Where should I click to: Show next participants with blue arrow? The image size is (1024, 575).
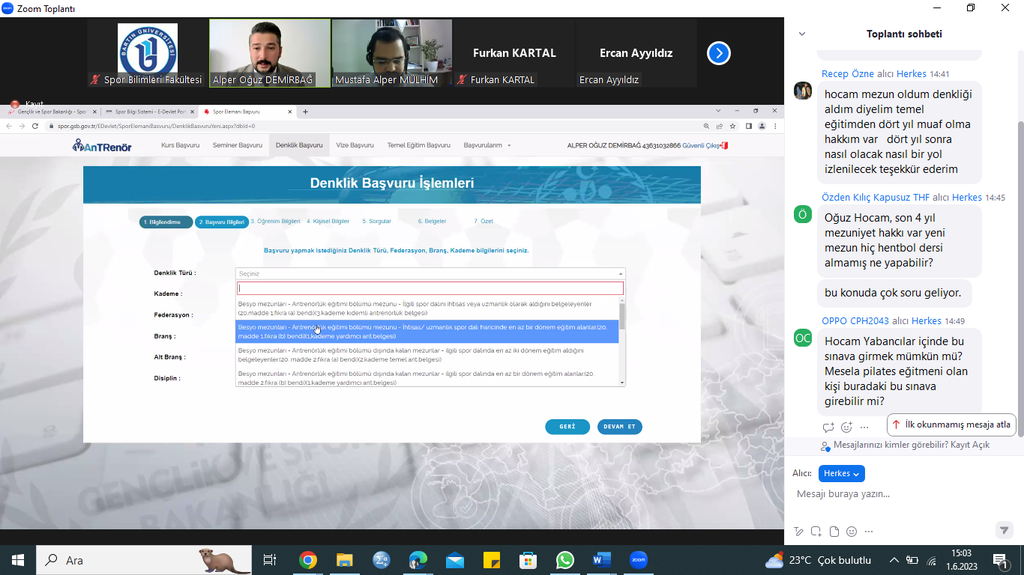tap(718, 53)
